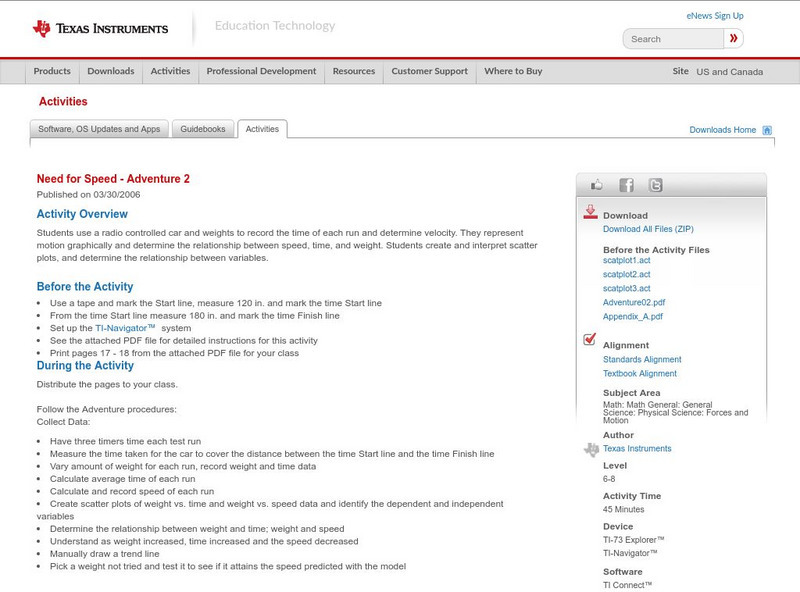Go to Downloads Home
The image size is (800, 592).
722,130
